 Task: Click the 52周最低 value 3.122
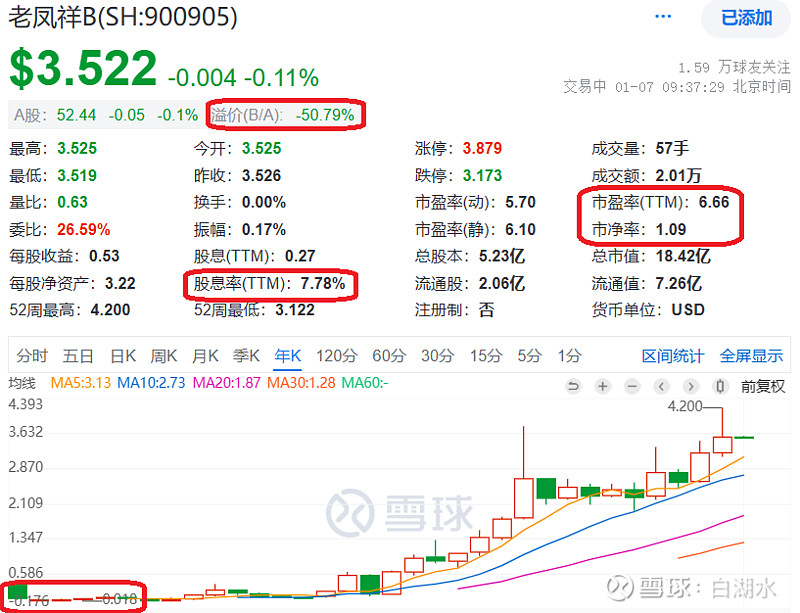(x=295, y=310)
